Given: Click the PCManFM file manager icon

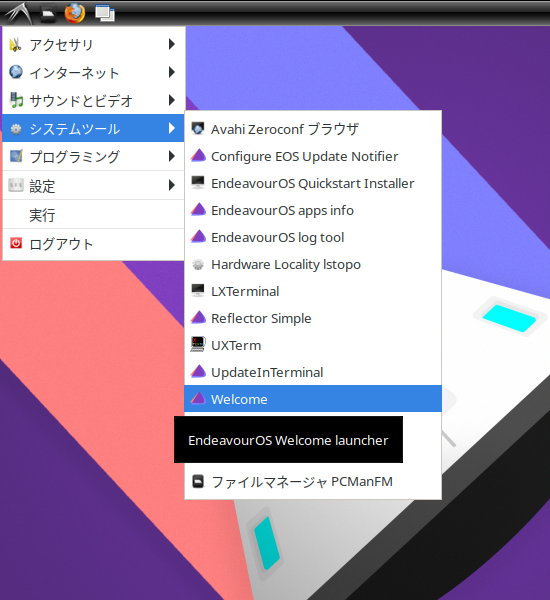Looking at the screenshot, I should point(198,481).
